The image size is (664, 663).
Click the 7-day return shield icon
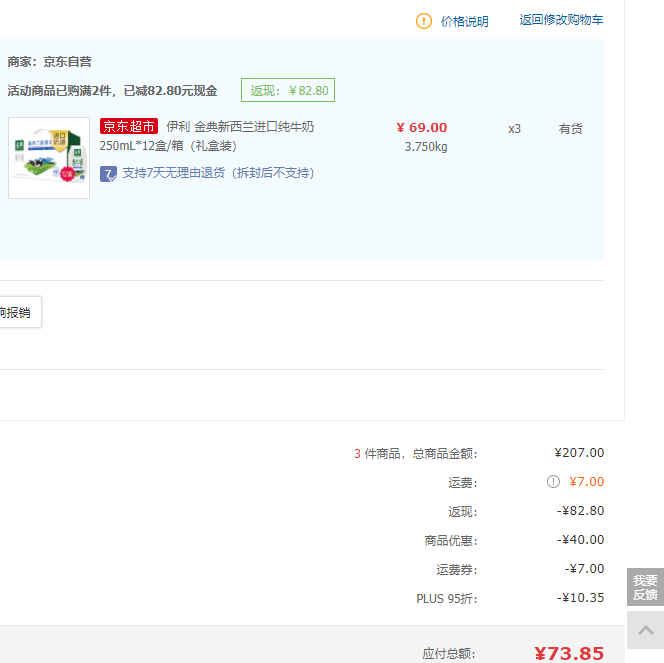coord(108,174)
